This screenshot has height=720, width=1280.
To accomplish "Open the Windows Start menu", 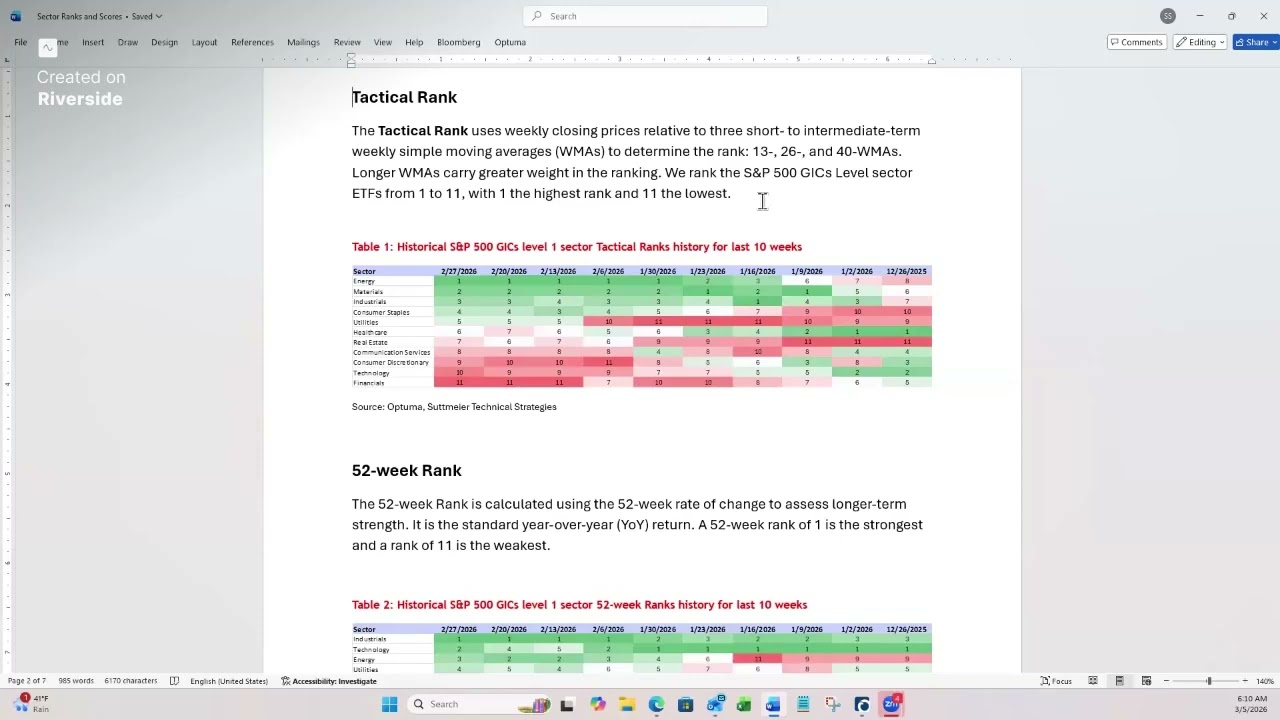I will [x=389, y=704].
